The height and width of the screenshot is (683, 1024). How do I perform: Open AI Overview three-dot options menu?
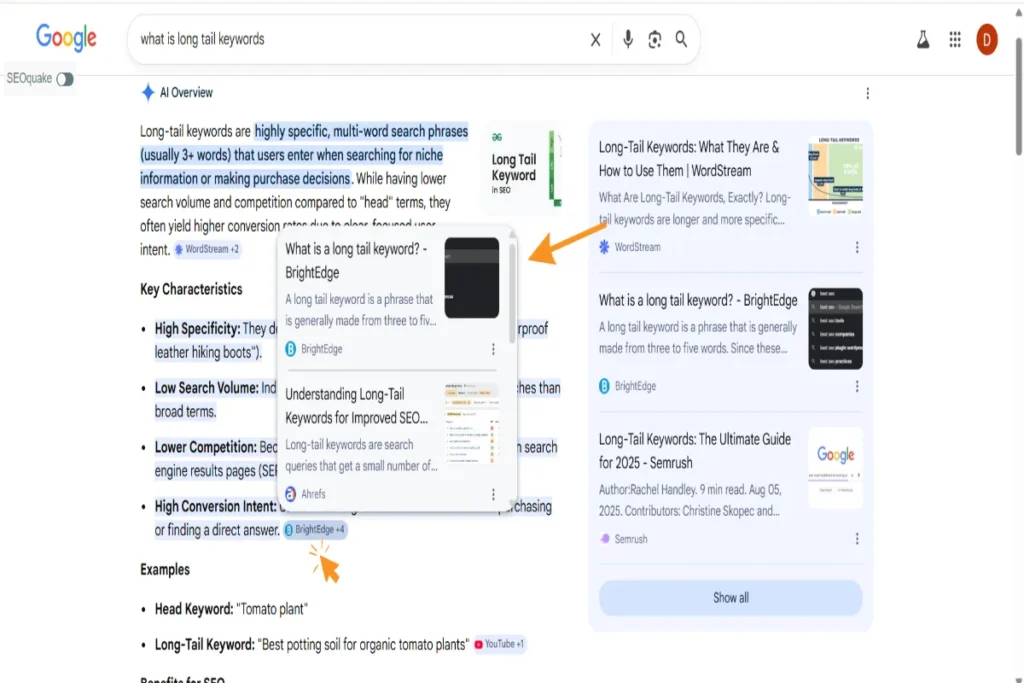click(867, 93)
